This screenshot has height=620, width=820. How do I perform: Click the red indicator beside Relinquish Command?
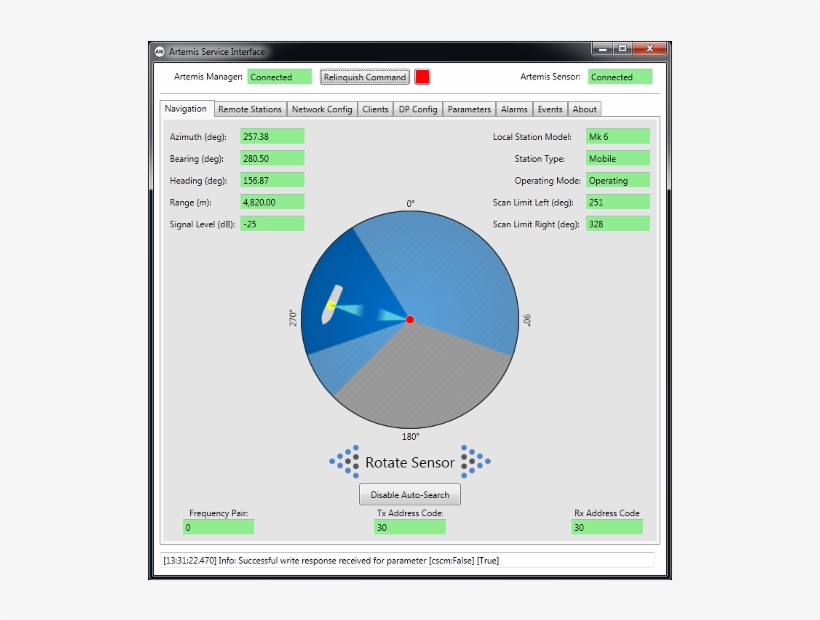[x=423, y=76]
